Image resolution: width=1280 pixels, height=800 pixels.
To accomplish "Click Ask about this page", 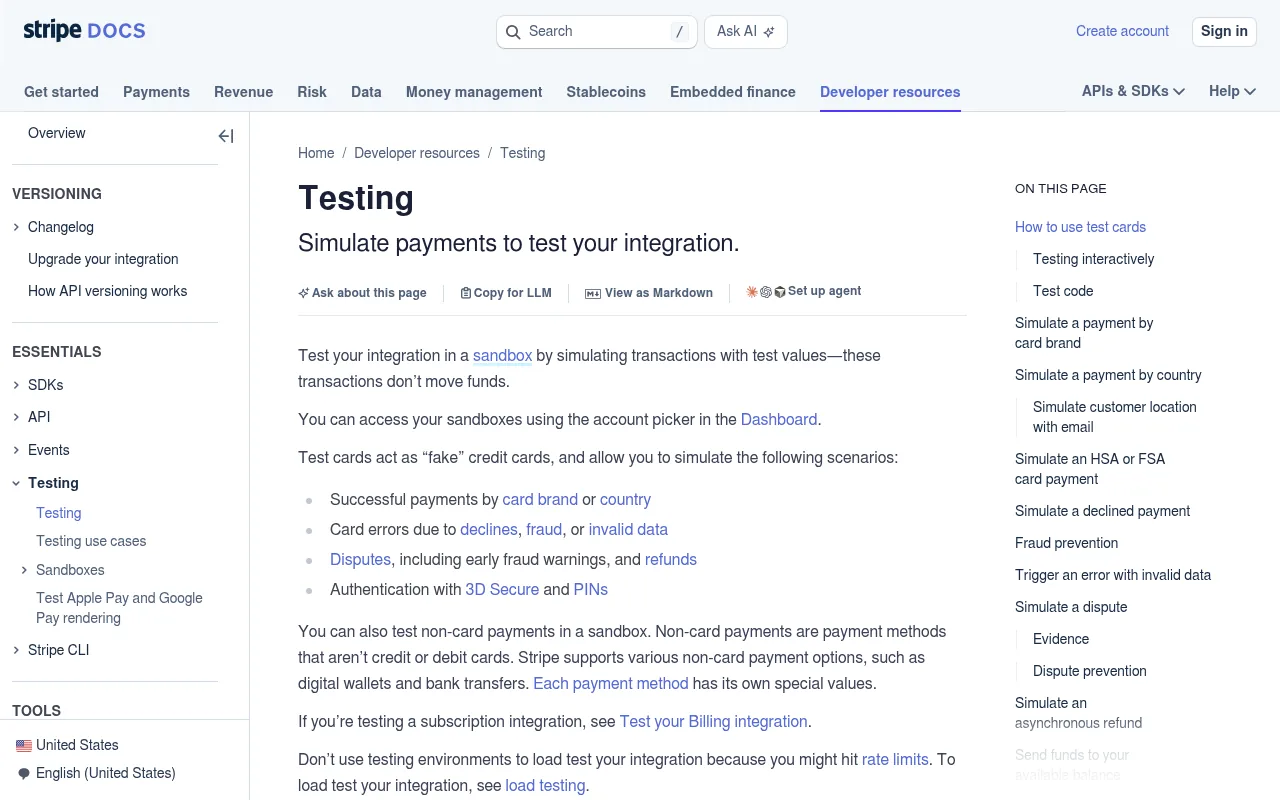I will [x=362, y=293].
